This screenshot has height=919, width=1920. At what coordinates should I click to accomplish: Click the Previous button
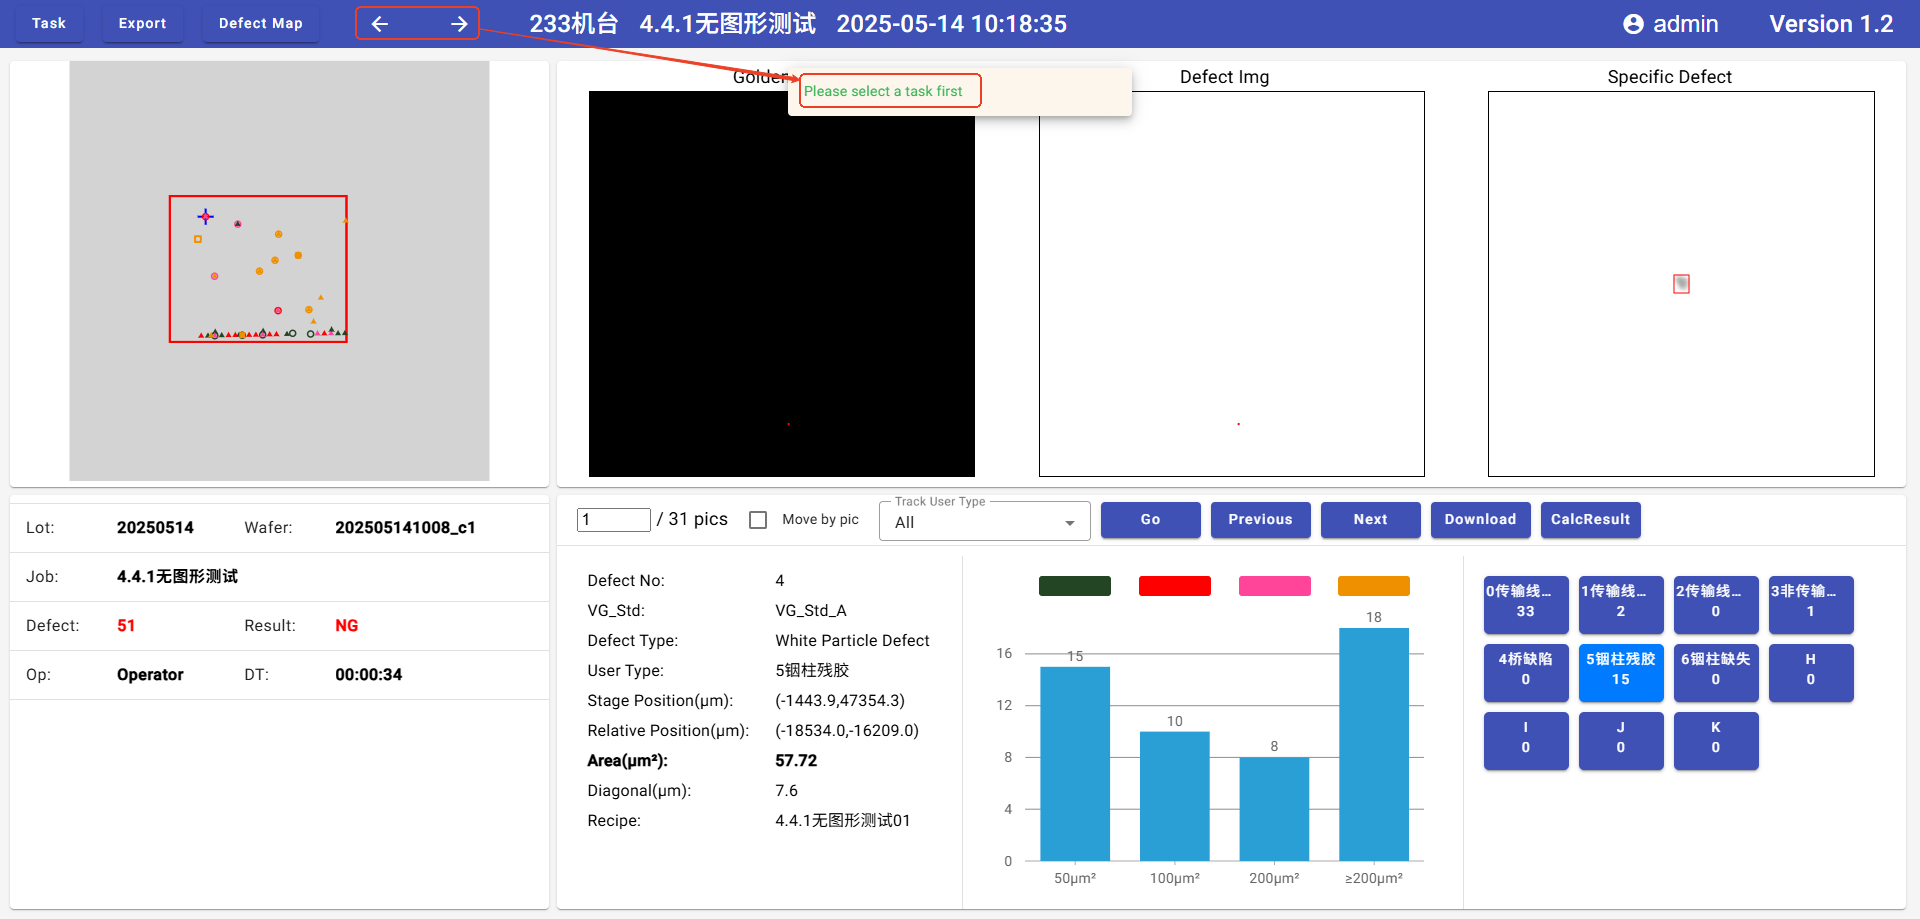click(x=1260, y=520)
